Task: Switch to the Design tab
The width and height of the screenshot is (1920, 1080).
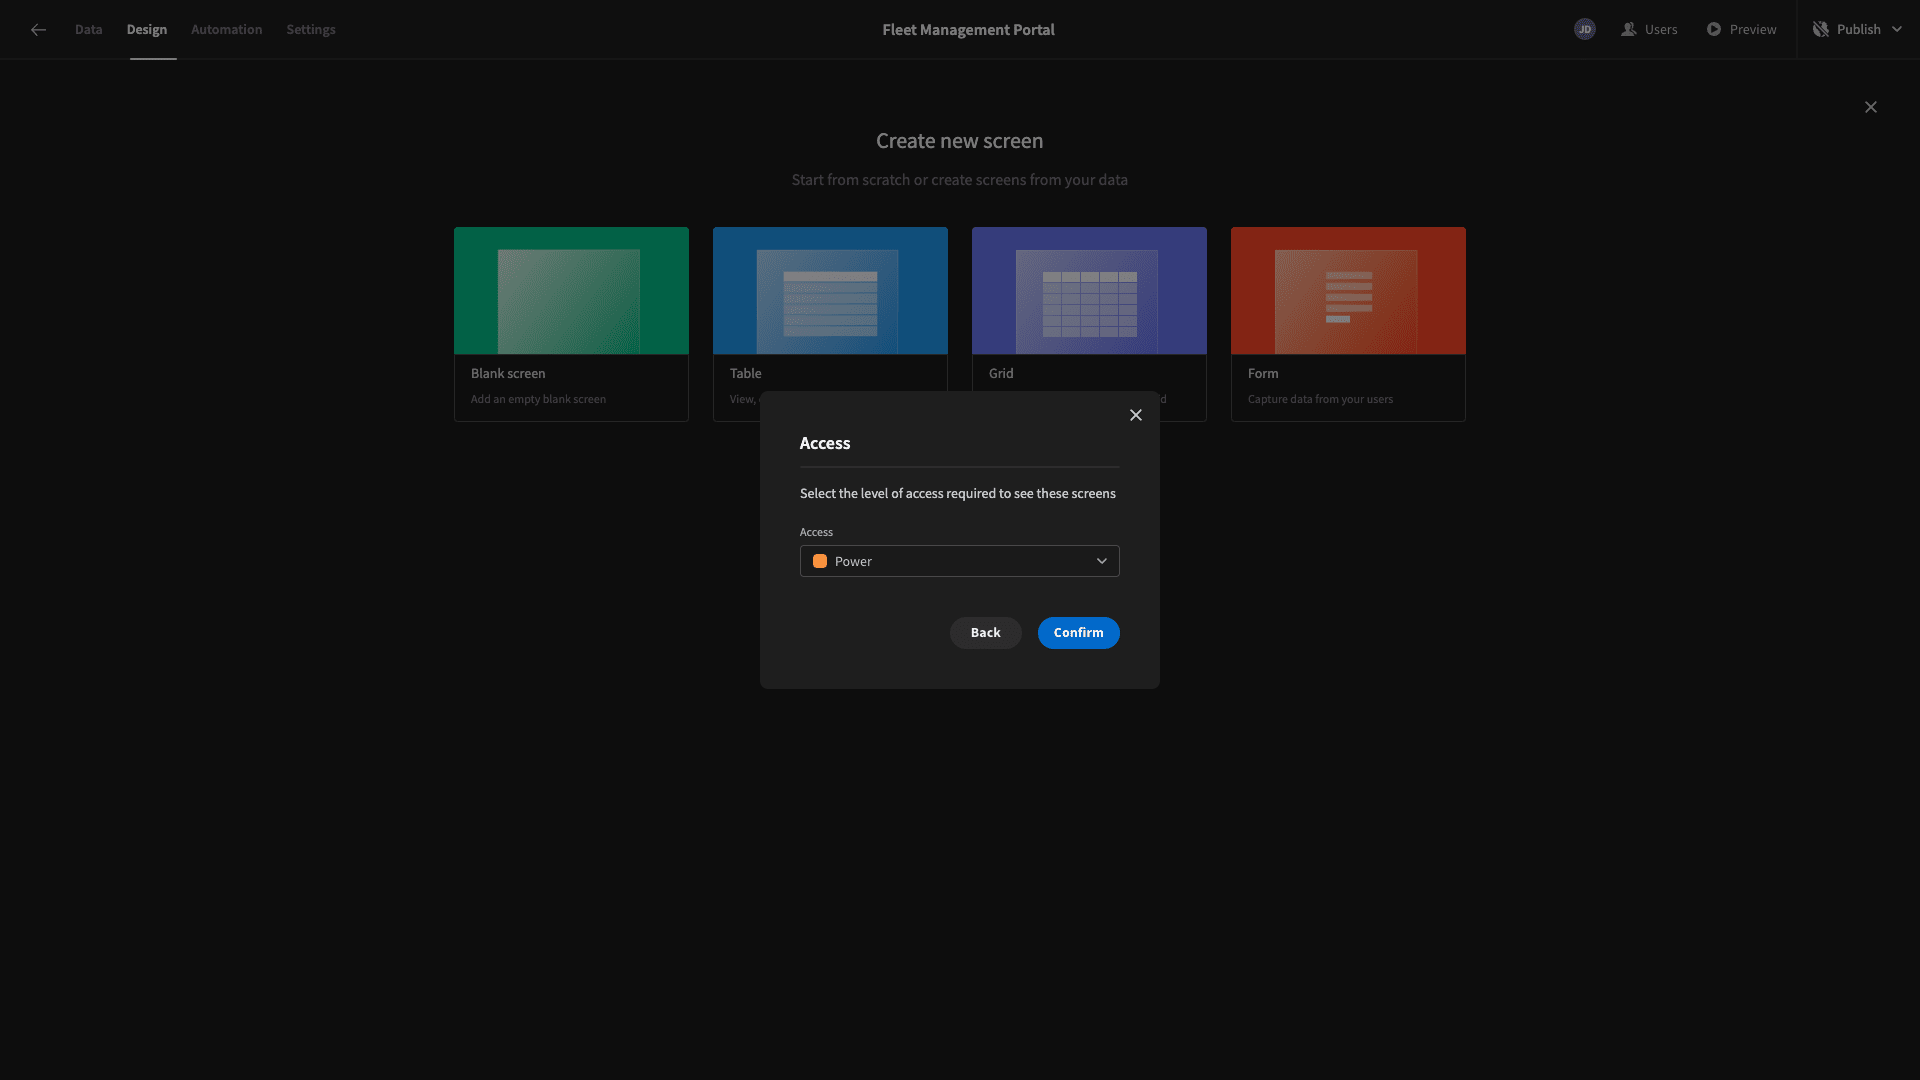Action: pos(147,30)
